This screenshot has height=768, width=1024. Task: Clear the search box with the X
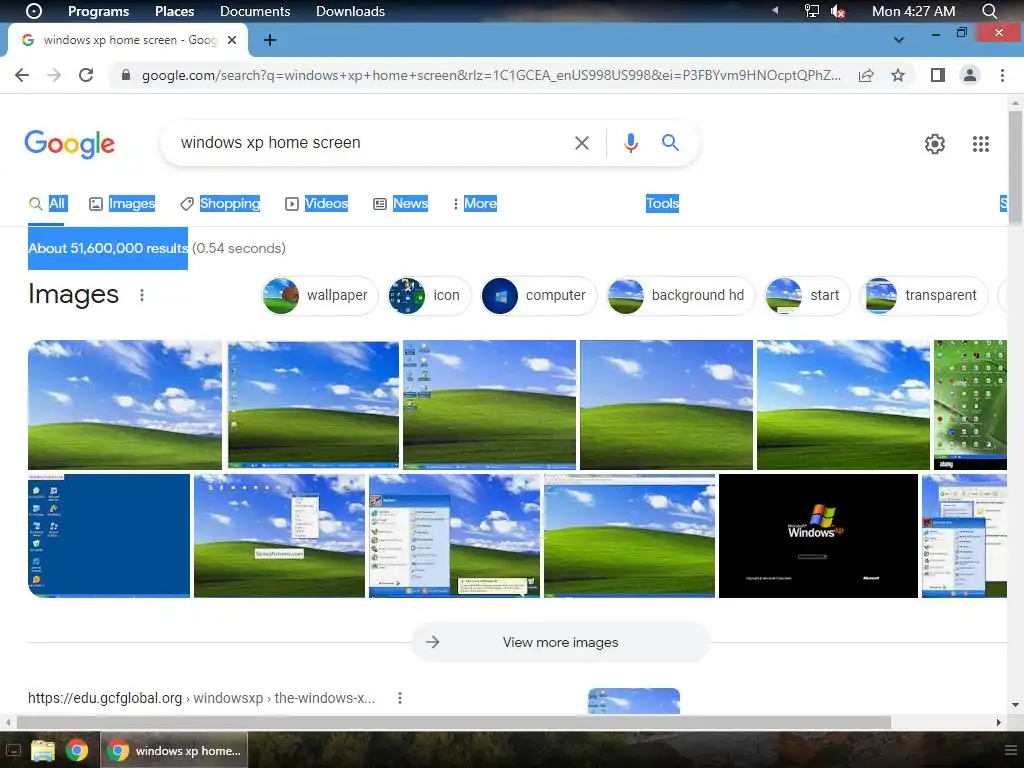pos(581,143)
